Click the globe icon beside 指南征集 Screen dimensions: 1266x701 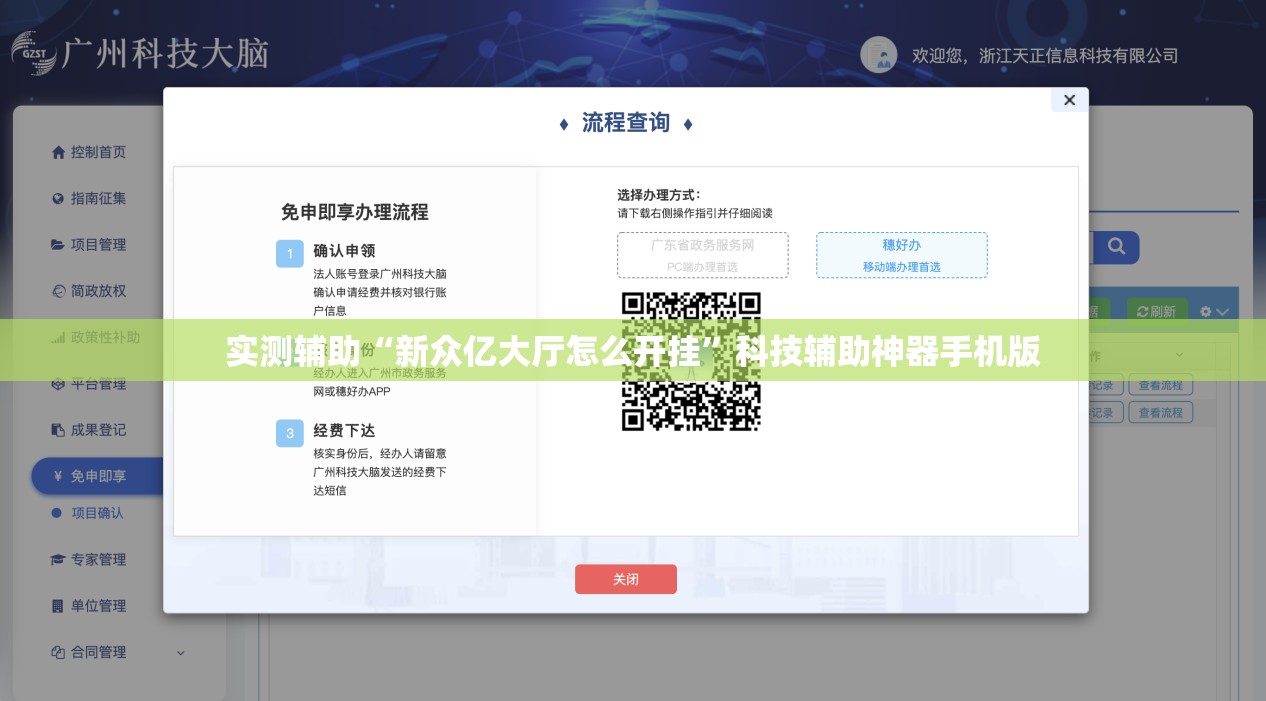click(x=58, y=198)
